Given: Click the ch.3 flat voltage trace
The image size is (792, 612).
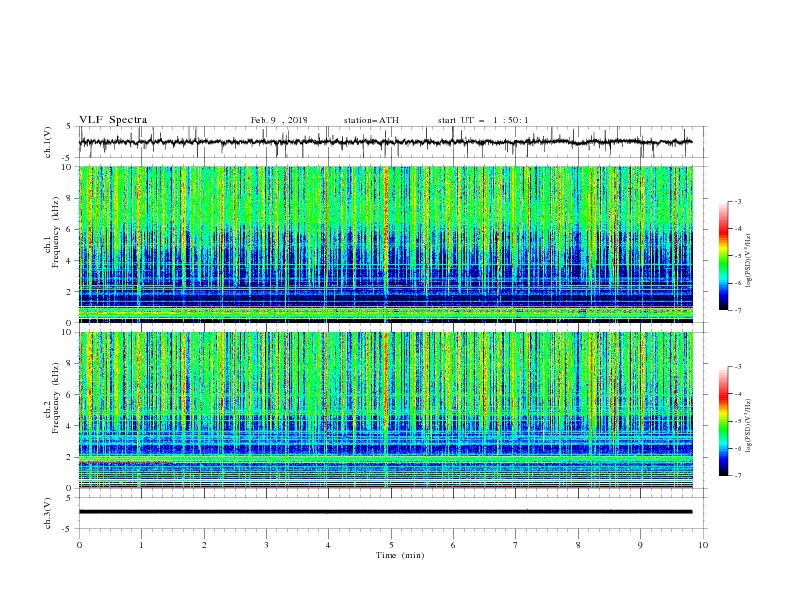Looking at the screenshot, I should (x=385, y=512).
